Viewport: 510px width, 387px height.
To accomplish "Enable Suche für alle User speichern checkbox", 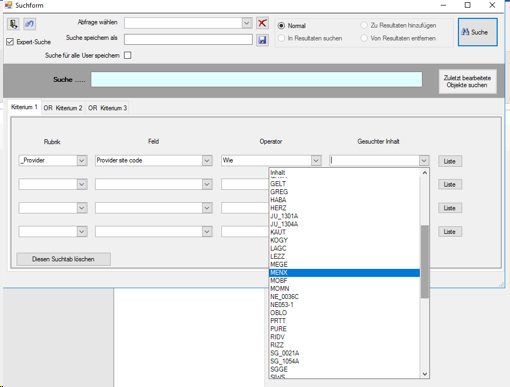I will pyautogui.click(x=128, y=55).
